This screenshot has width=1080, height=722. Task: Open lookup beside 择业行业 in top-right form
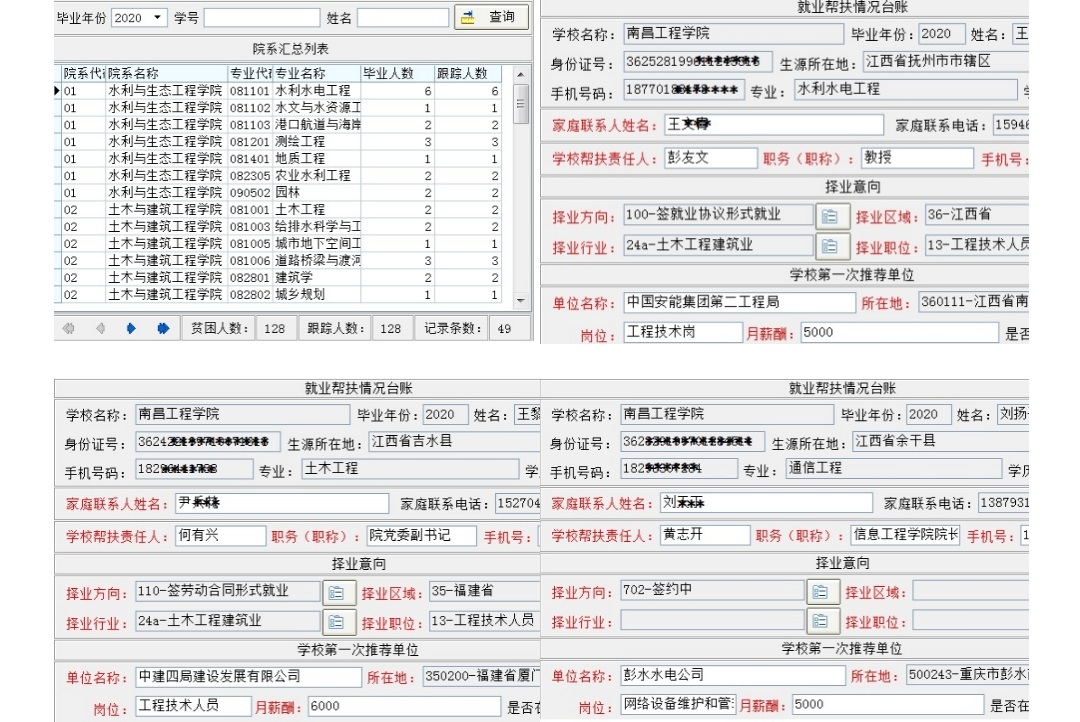pos(829,246)
